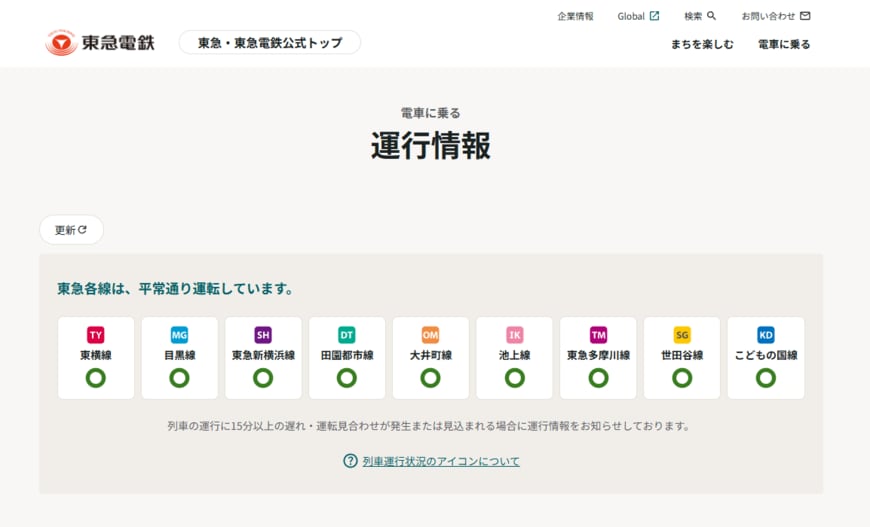The image size is (870, 527).
Task: Click the TY Toyoko Line badge icon
Action: [96, 335]
